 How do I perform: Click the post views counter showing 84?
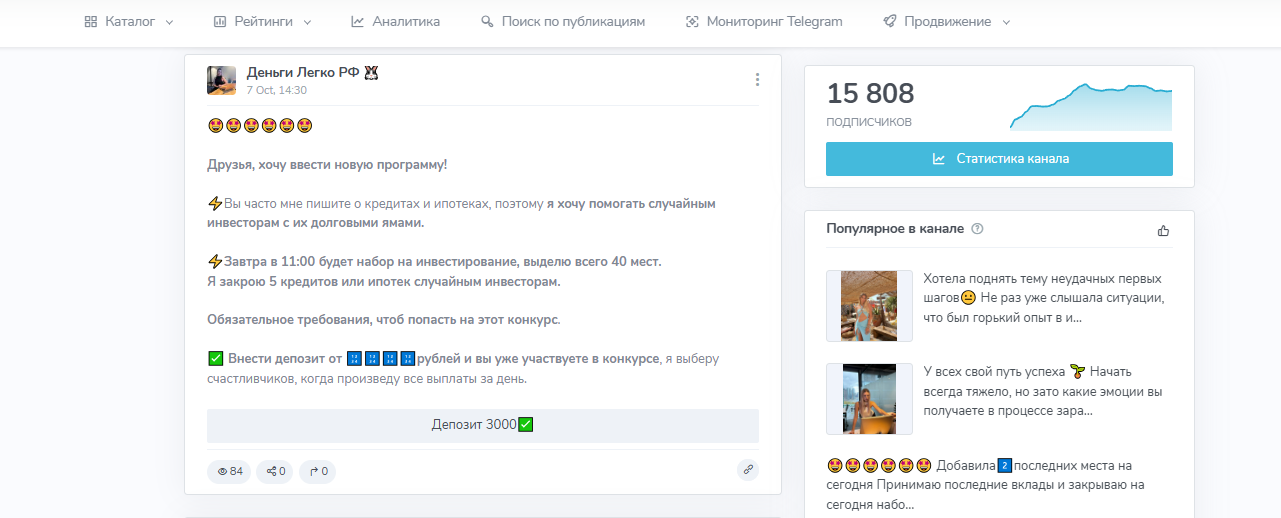230,471
